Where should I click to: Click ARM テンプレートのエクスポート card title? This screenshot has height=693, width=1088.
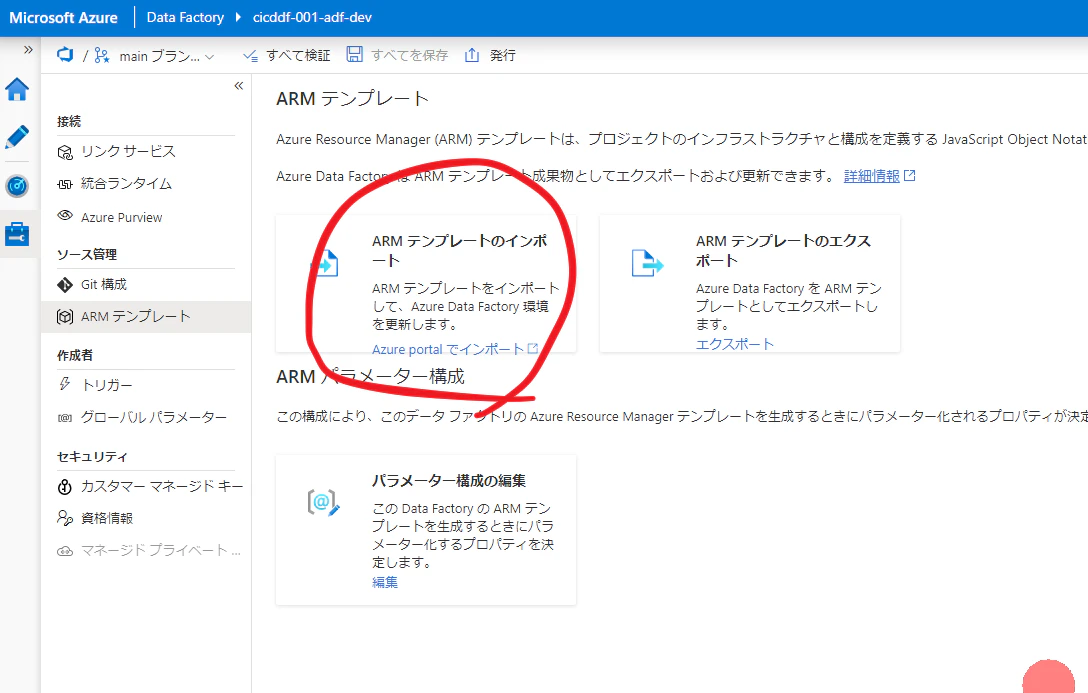tap(783, 250)
